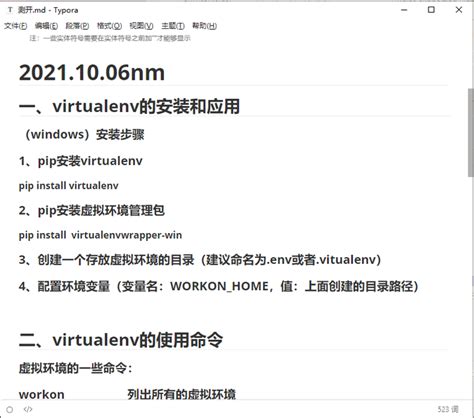Click the vertical scrollbar thumb

(471, 132)
